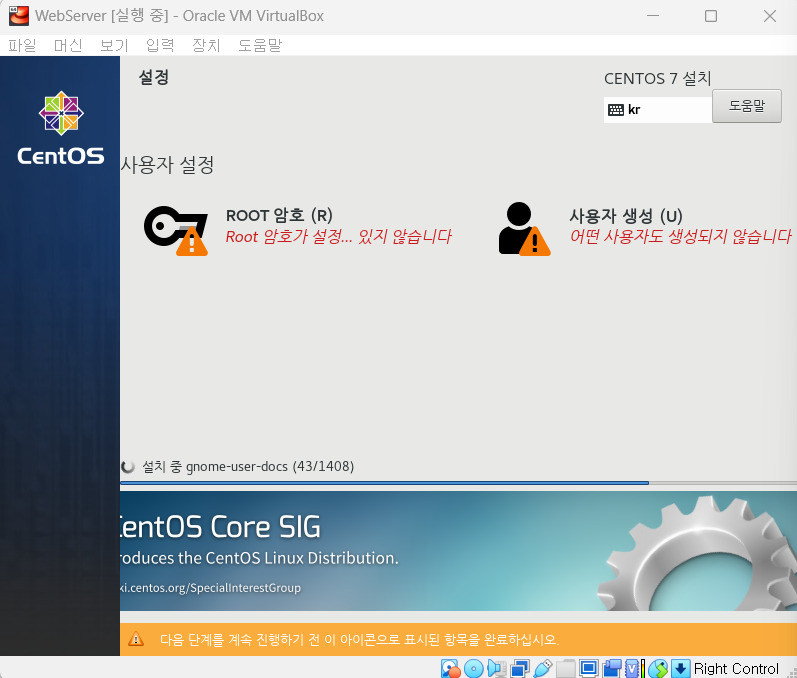797x678 pixels.
Task: Open the ROOT 암호 key icon
Action: point(176,230)
